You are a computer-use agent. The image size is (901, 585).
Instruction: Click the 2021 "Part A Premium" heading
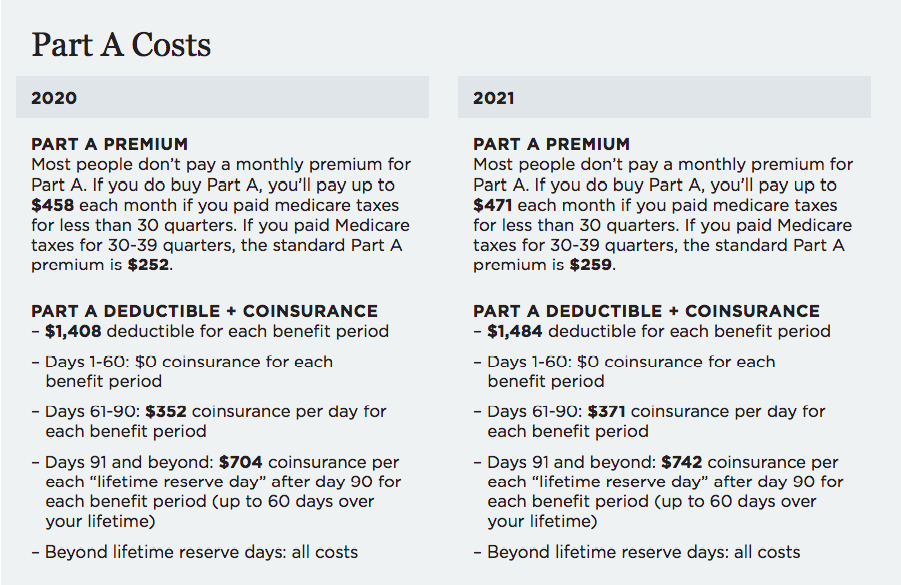point(551,144)
